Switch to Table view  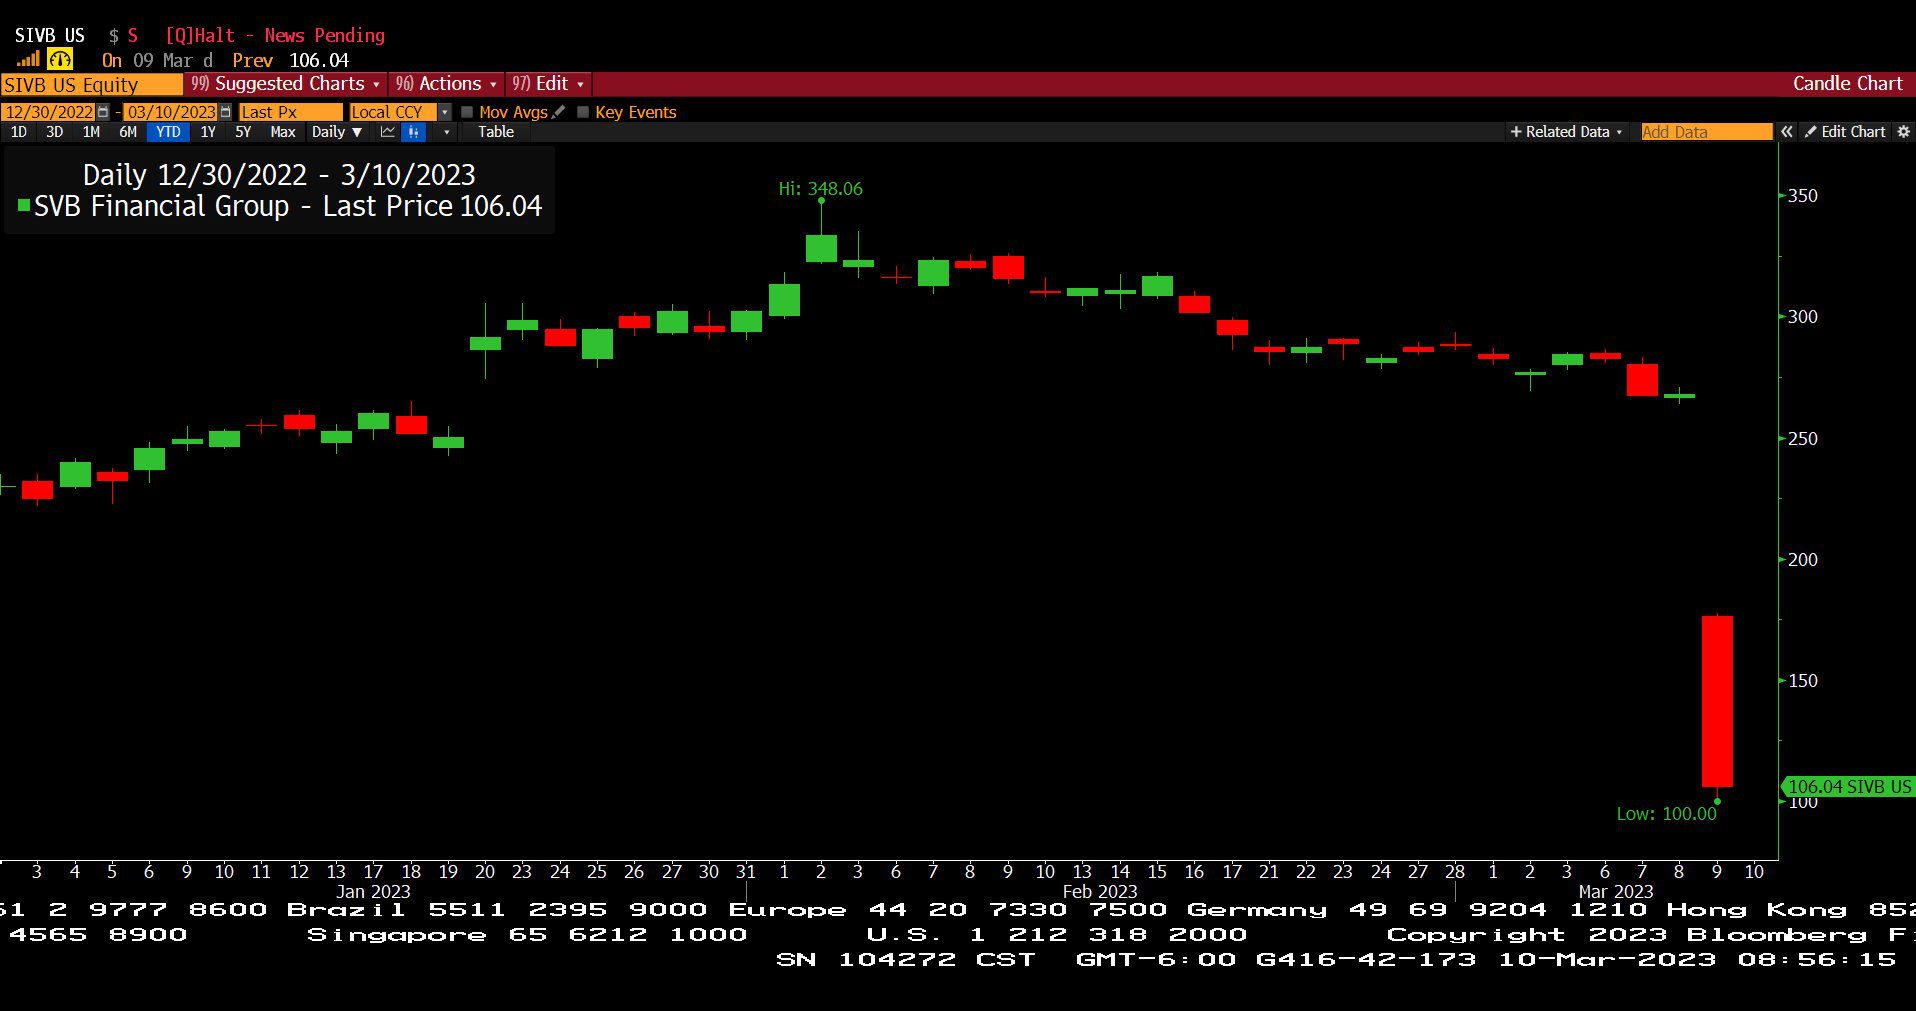coord(496,132)
